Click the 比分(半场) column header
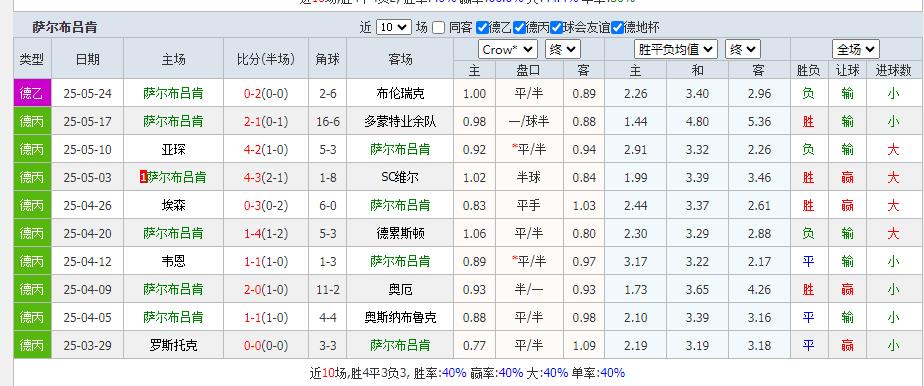 tap(266, 59)
